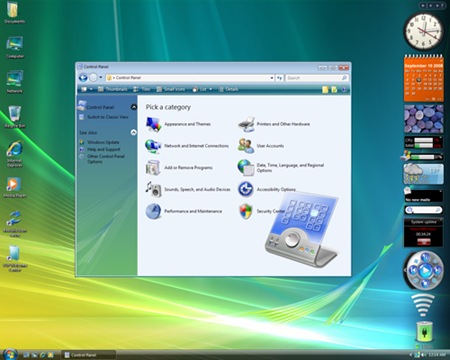Open Accessibility Options icon
The height and width of the screenshot is (360, 450).
[x=246, y=189]
